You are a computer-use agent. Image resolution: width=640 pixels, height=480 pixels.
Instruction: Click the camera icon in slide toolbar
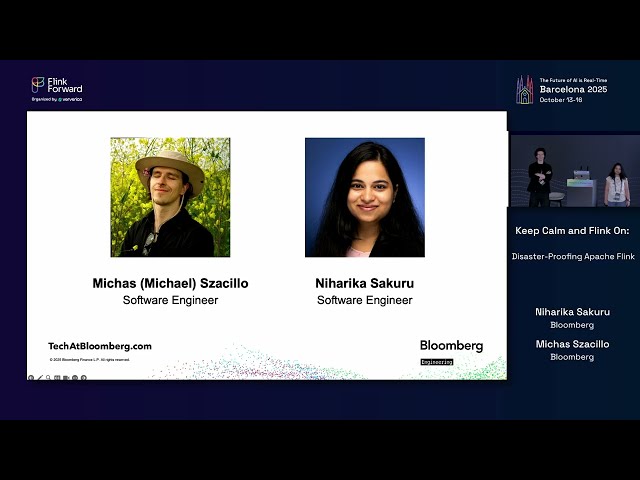[66, 378]
